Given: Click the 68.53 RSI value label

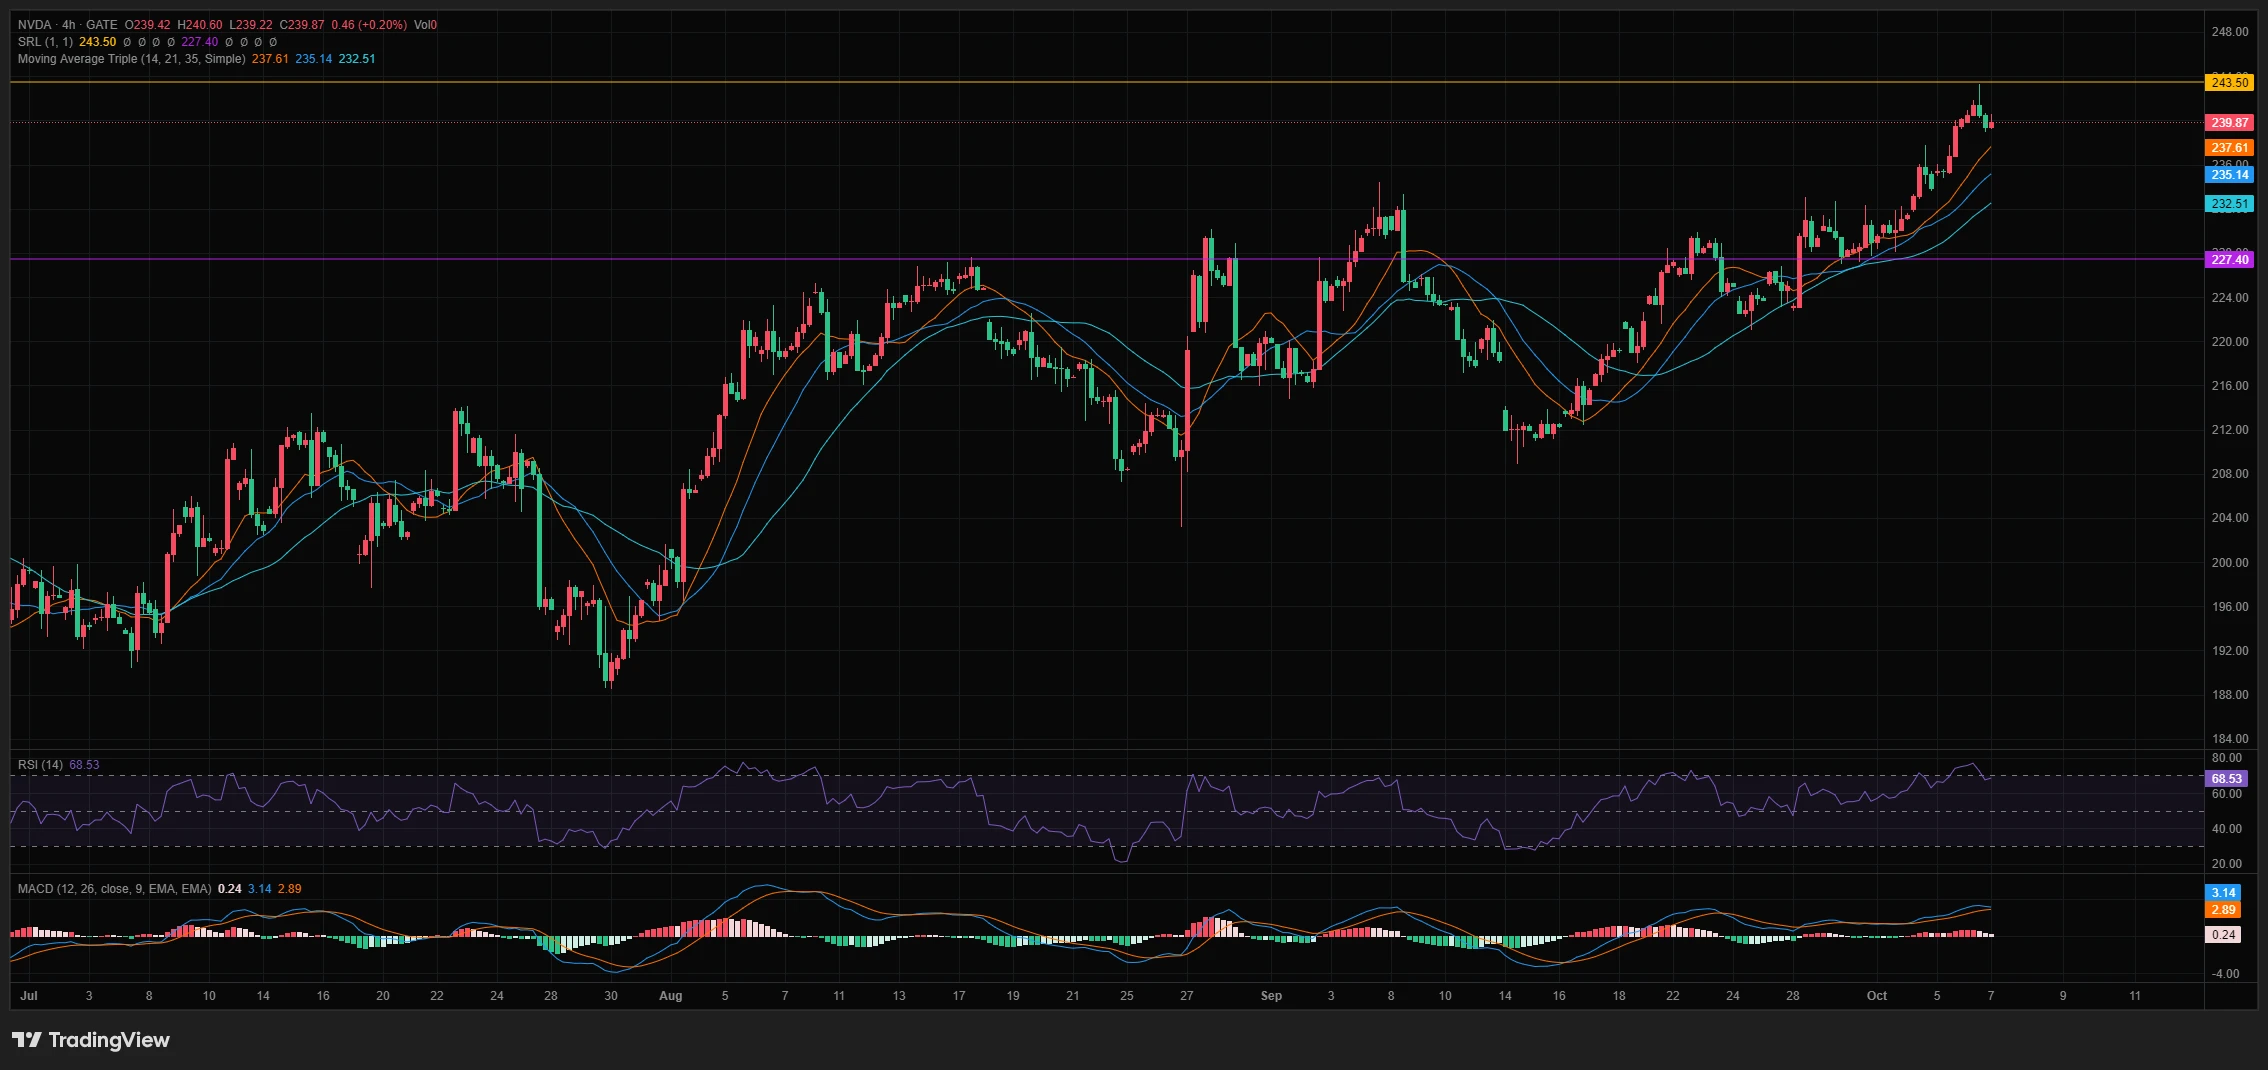Looking at the screenshot, I should [2226, 779].
